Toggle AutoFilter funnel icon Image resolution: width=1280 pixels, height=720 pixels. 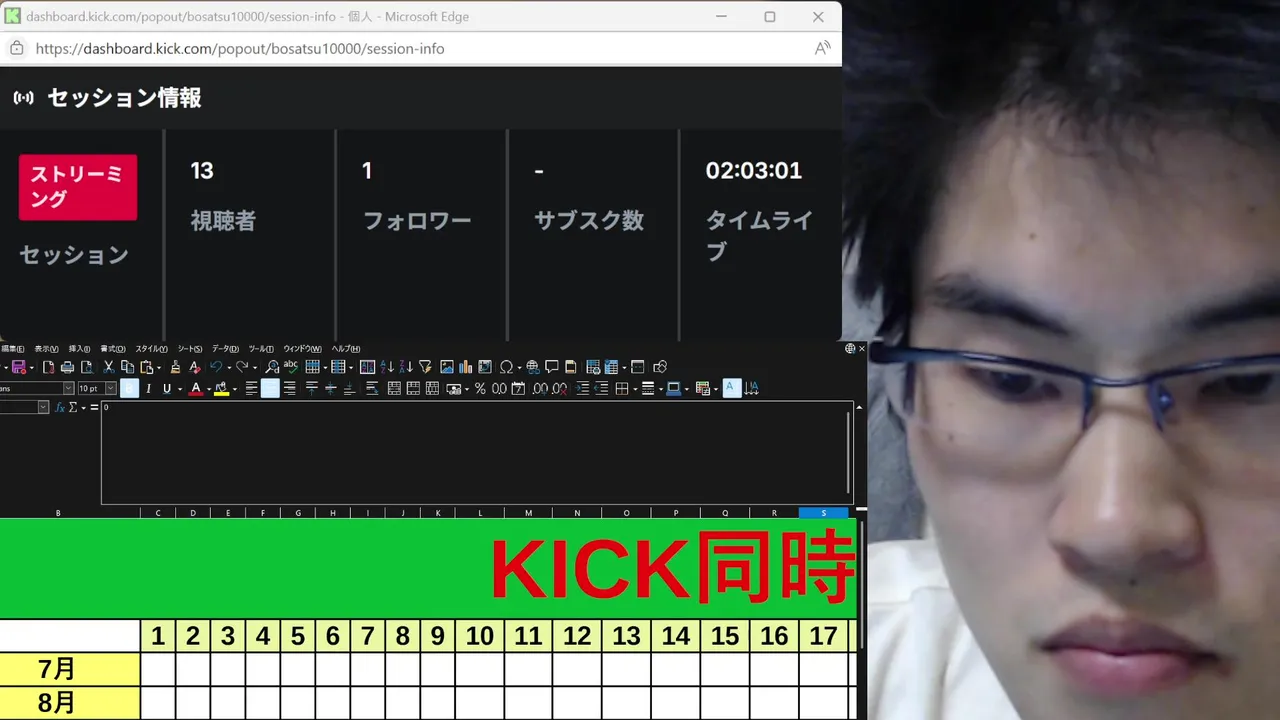(424, 367)
